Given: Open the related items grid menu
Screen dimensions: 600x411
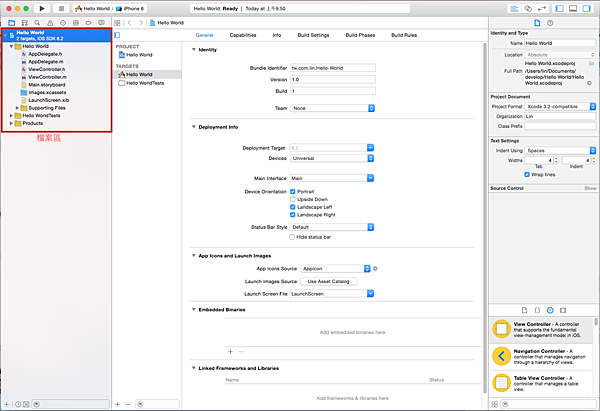Looking at the screenshot, I should click(x=117, y=23).
